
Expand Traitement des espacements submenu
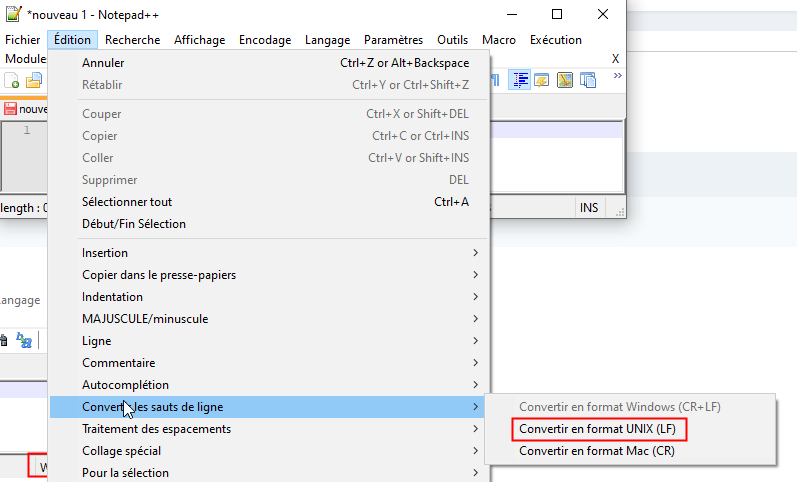[x=268, y=429]
